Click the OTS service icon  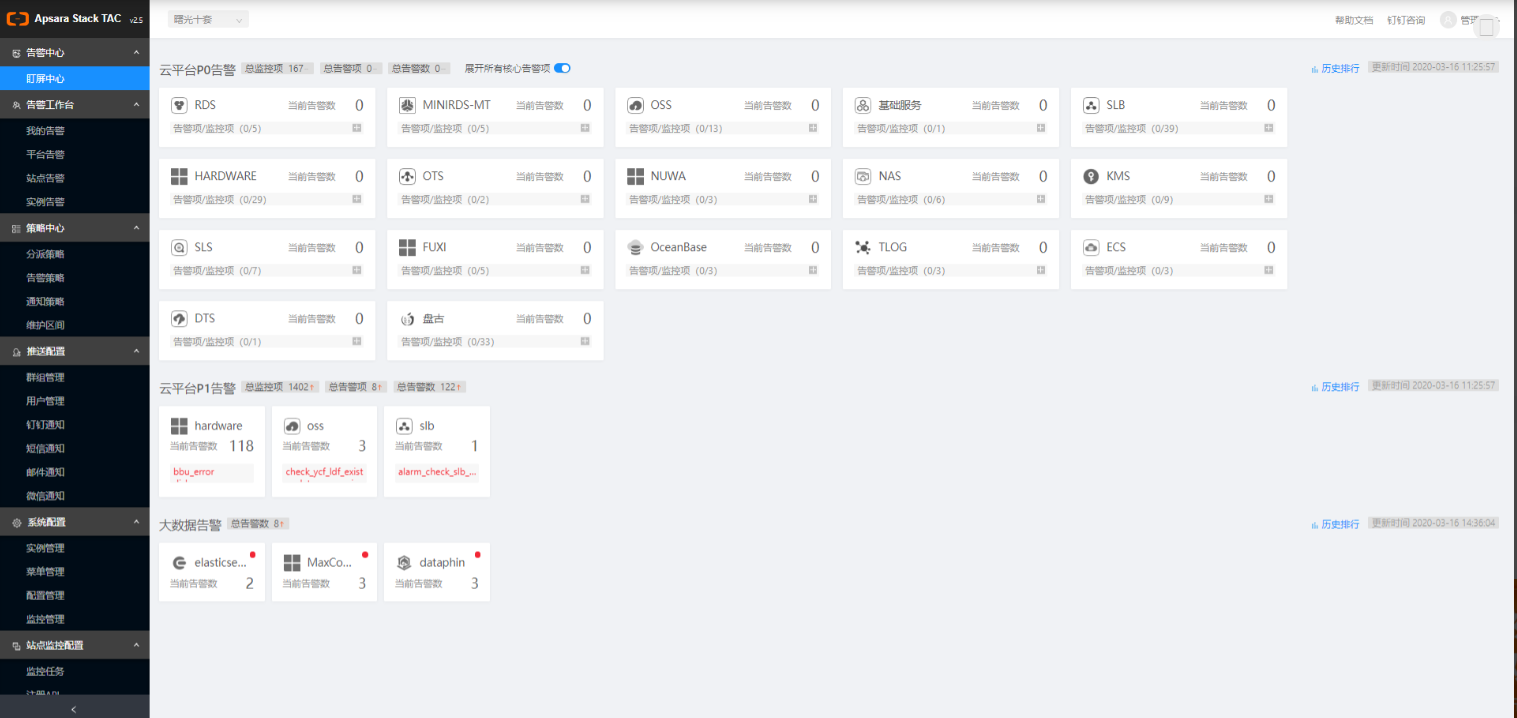pos(407,176)
